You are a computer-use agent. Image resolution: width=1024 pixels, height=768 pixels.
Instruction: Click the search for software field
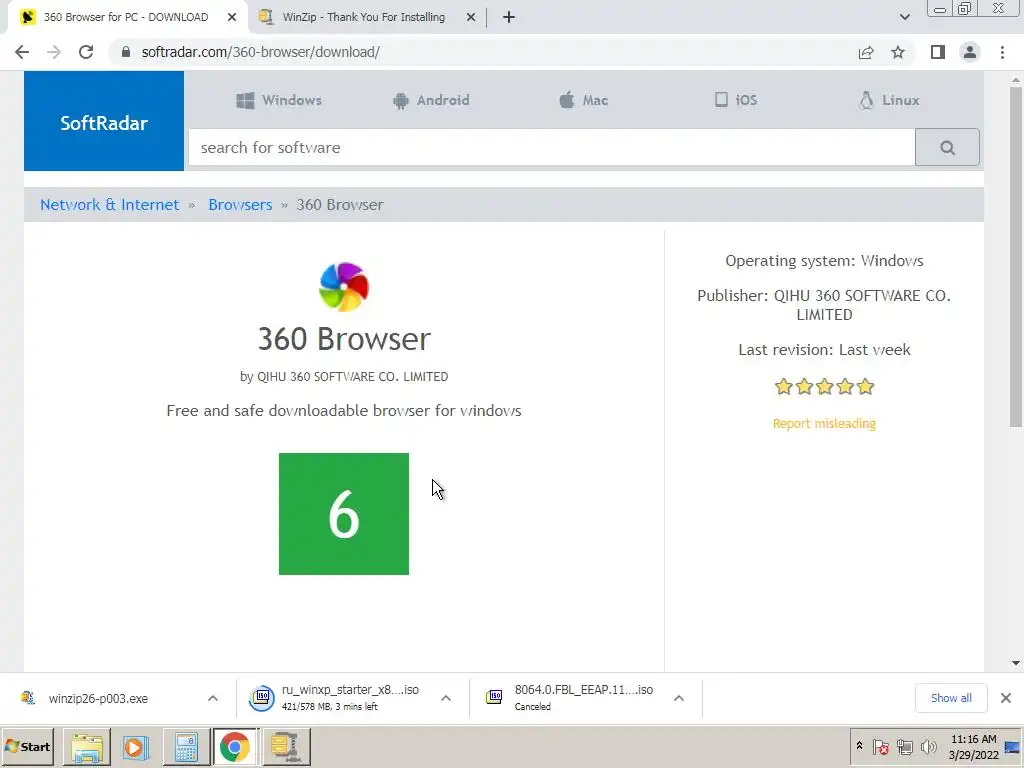pyautogui.click(x=552, y=148)
